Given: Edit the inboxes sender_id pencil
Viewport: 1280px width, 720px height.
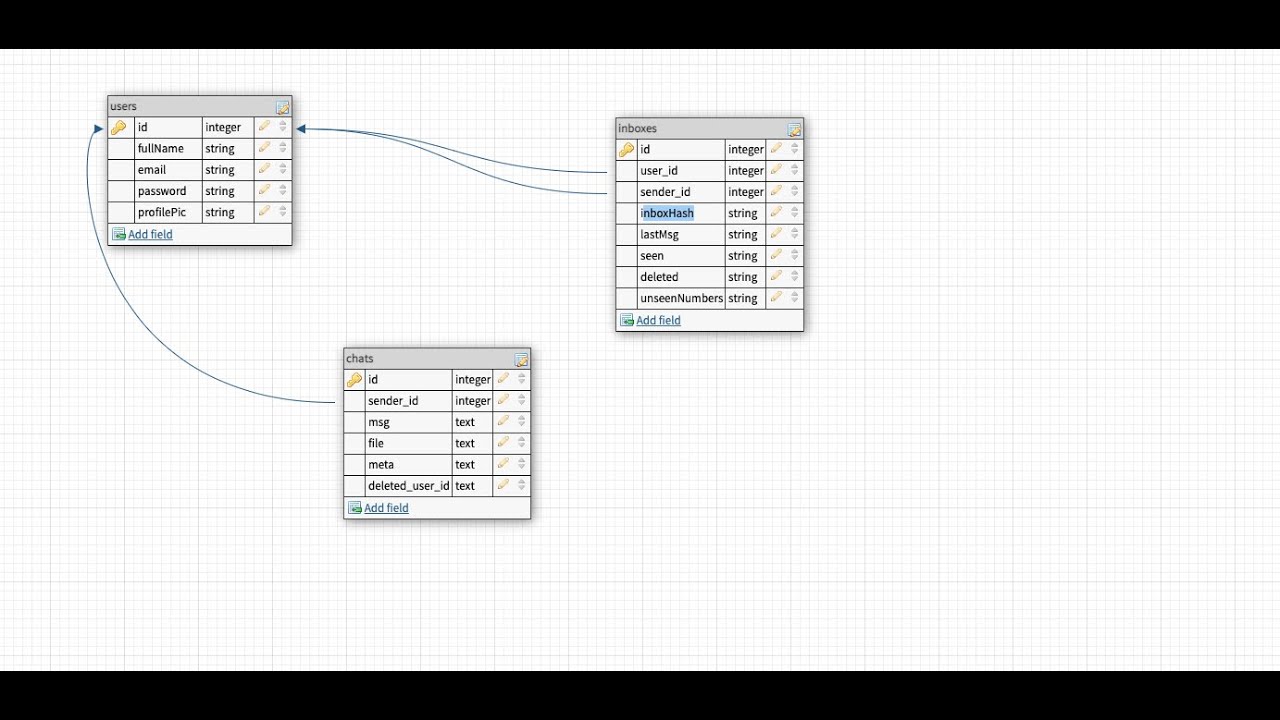Looking at the screenshot, I should tap(776, 191).
